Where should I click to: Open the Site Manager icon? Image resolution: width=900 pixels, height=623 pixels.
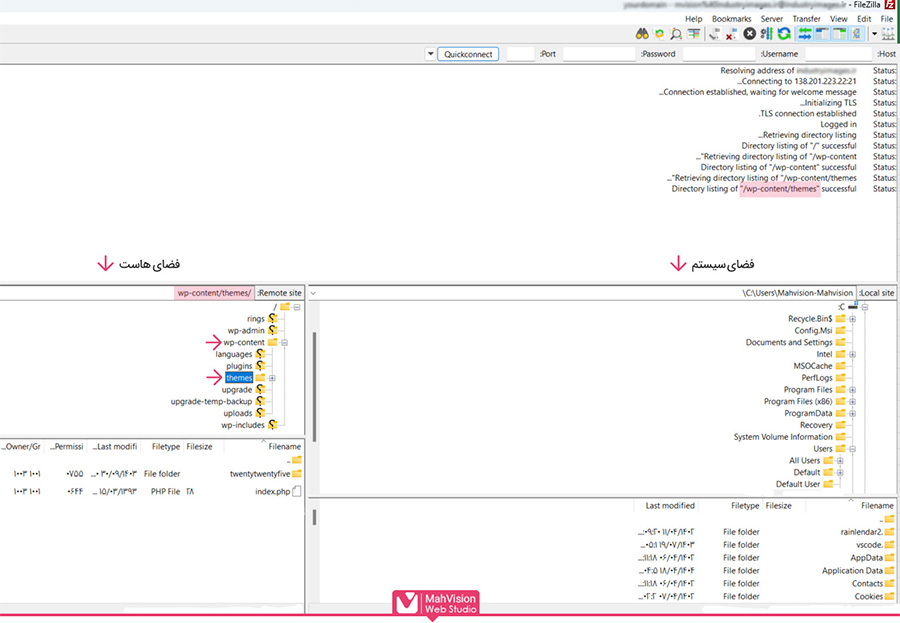(887, 34)
